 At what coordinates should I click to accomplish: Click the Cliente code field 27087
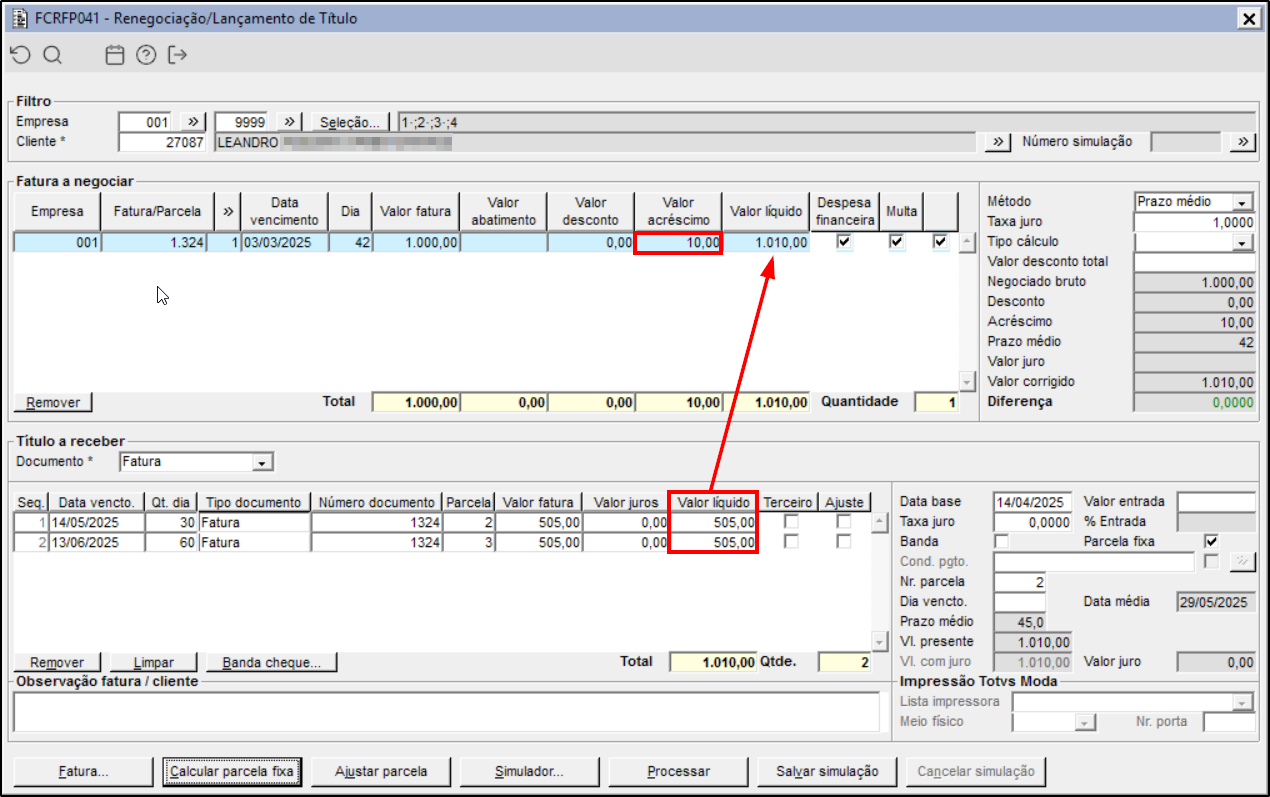[x=162, y=142]
